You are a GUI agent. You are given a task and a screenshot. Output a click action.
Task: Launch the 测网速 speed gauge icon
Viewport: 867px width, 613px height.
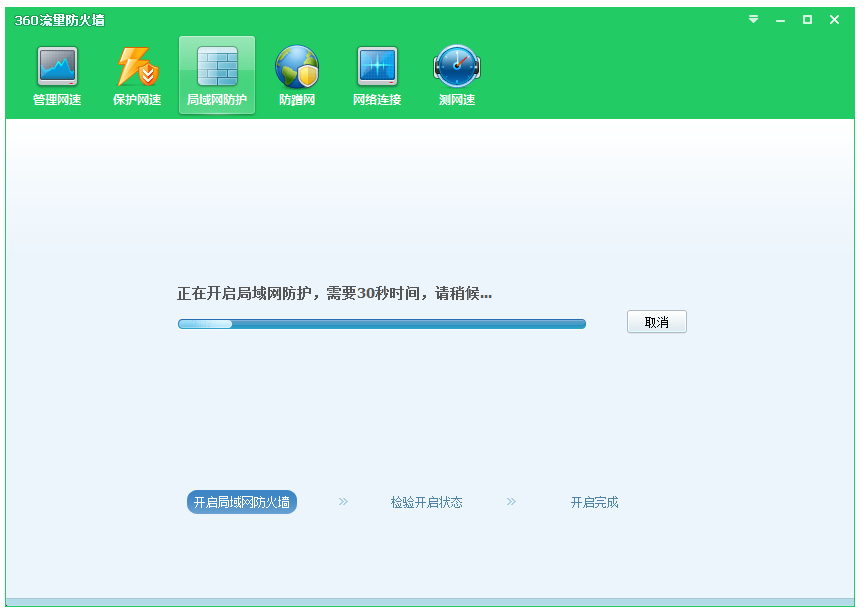tap(457, 75)
